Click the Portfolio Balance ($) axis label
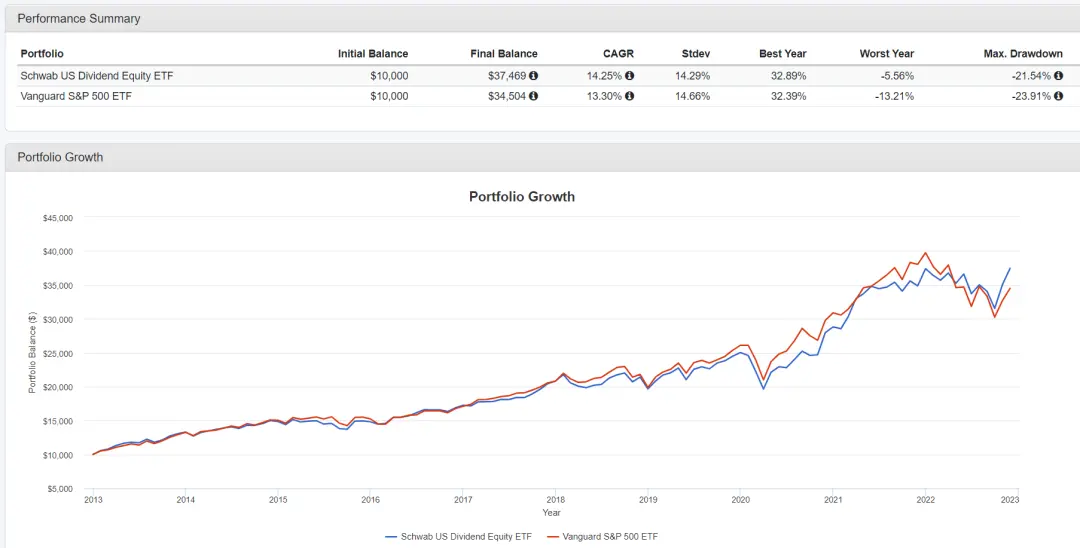 [32, 352]
